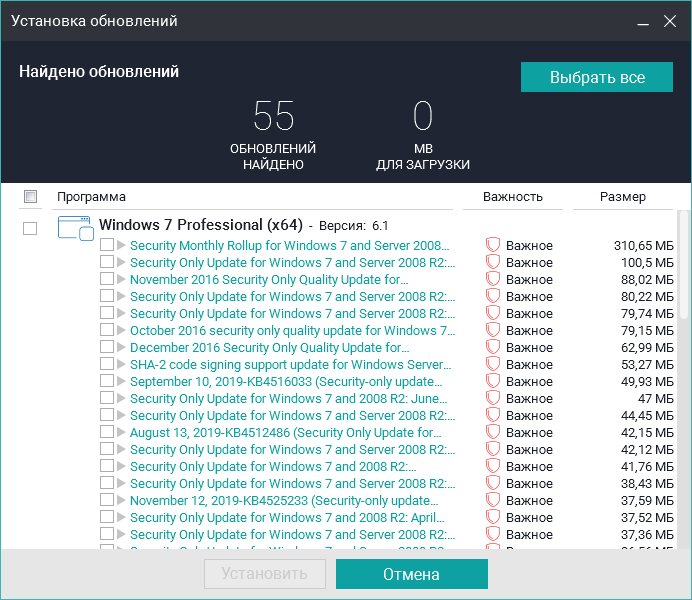Screen dimensions: 692x600
Task: Click shield icon in the 37,36 МБ row
Action: point(493,534)
